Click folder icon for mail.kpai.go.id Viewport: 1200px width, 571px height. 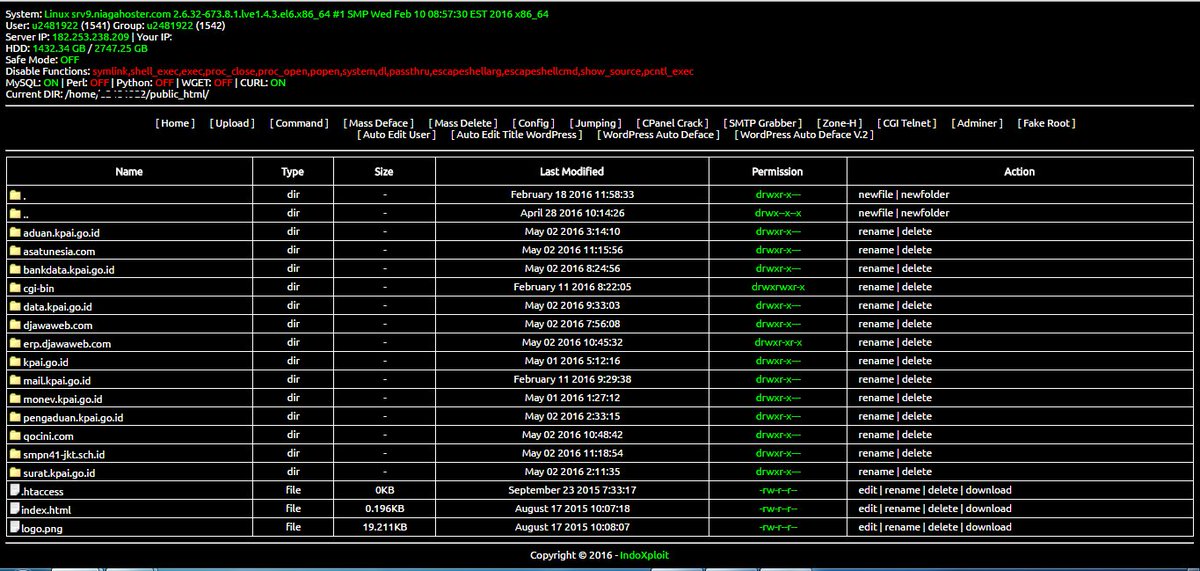pyautogui.click(x=15, y=380)
